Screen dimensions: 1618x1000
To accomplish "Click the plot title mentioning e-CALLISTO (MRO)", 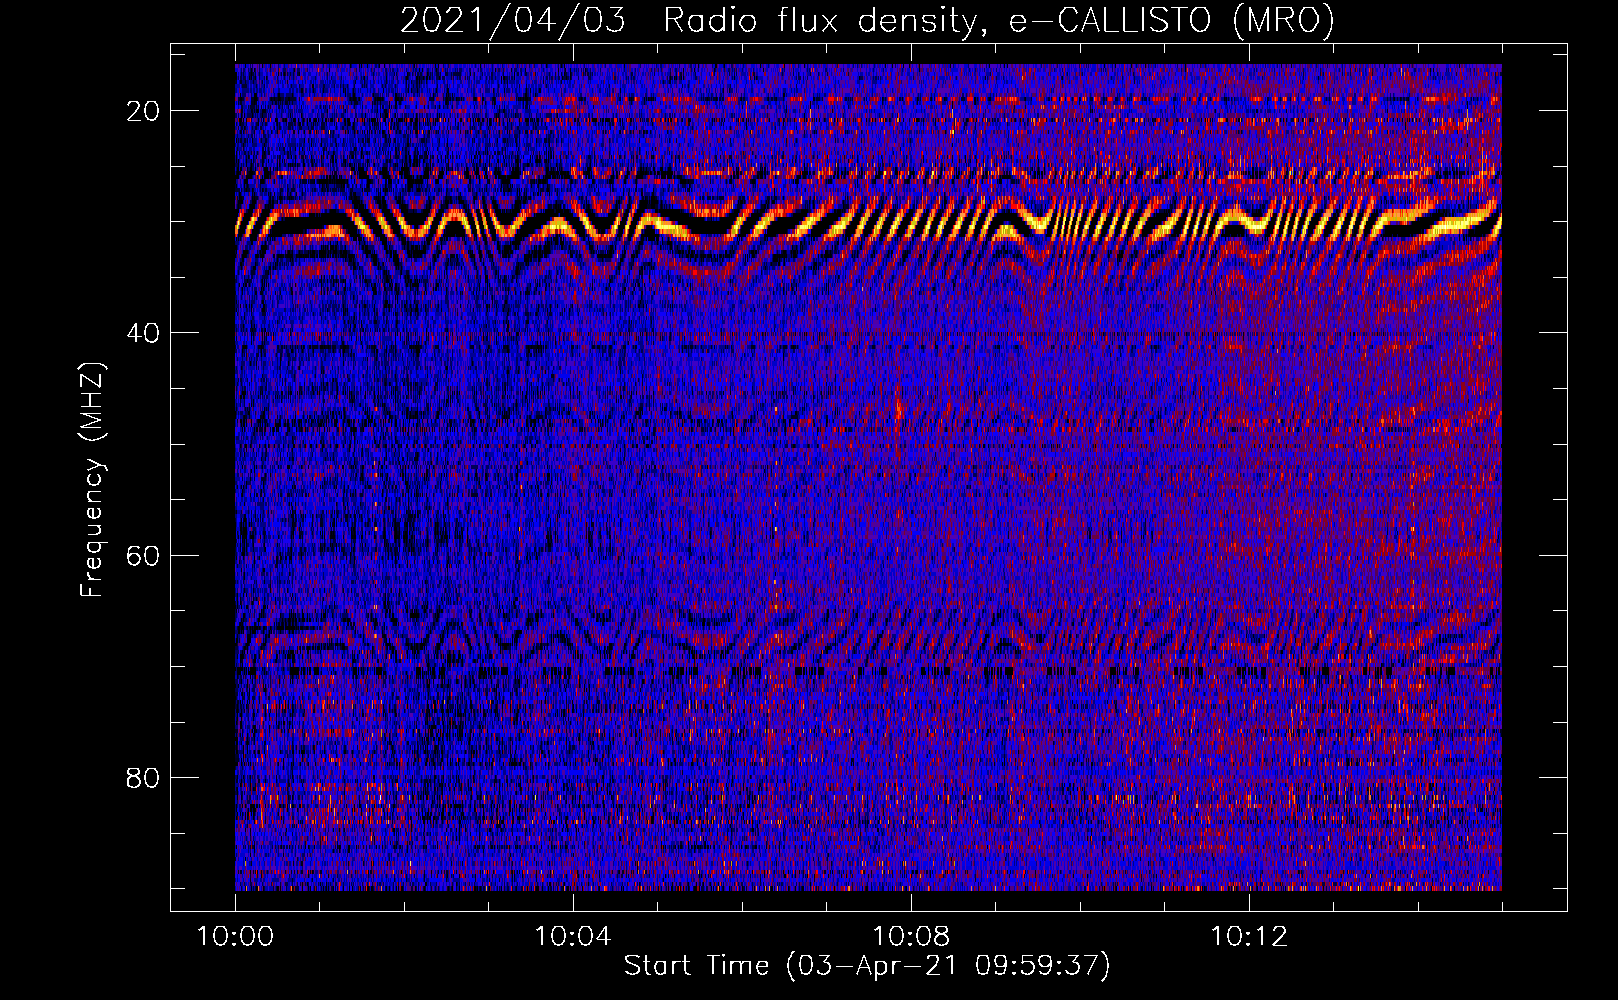I will 867,20.
